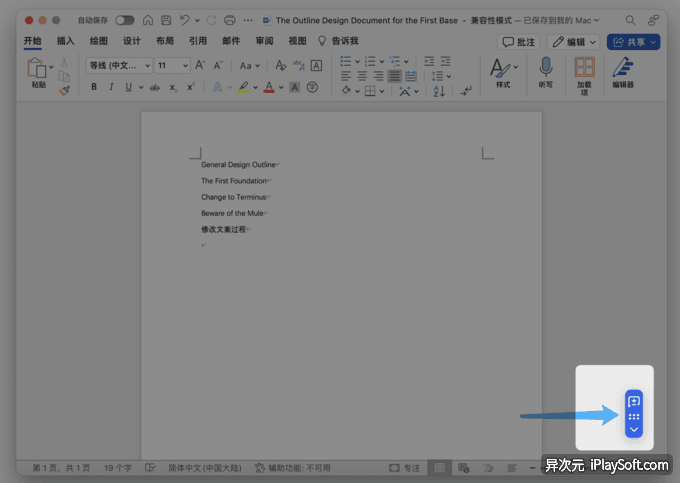Click the 专注 focus mode button

[405, 468]
